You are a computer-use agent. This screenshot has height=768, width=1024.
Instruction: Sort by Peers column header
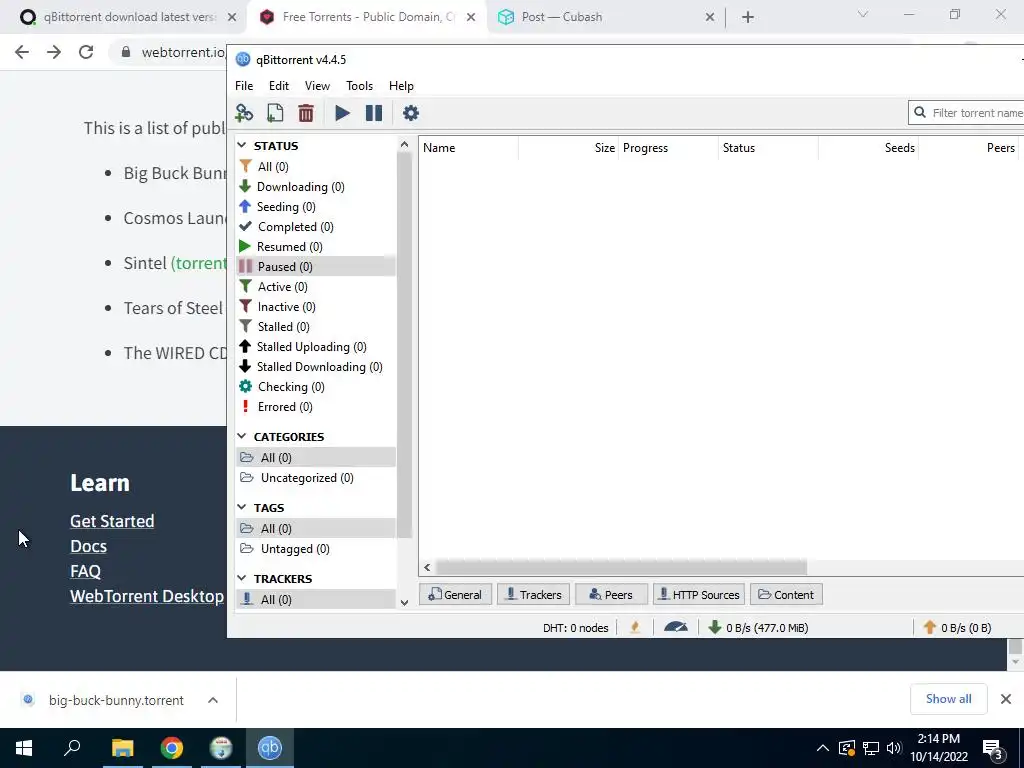pos(968,148)
